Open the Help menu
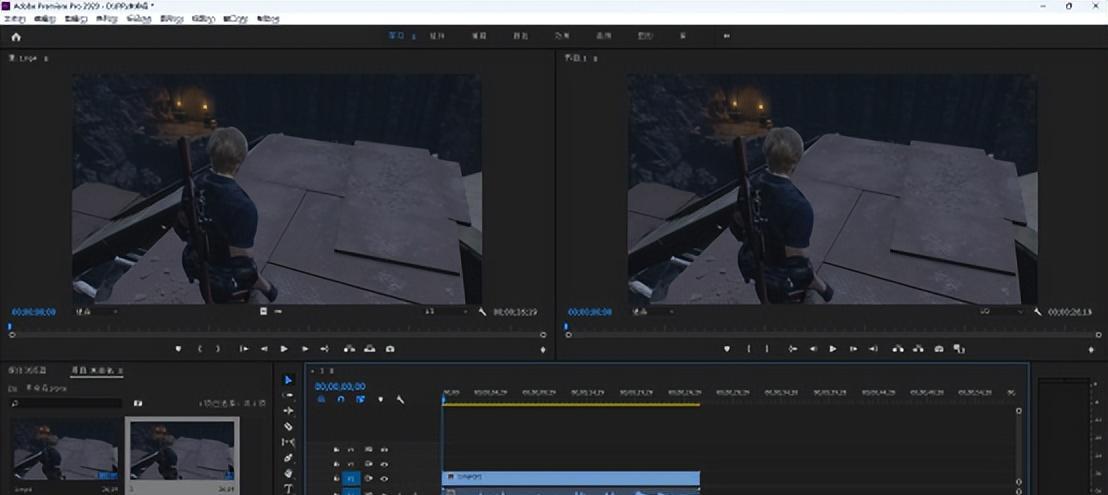1108x495 pixels. click(268, 19)
